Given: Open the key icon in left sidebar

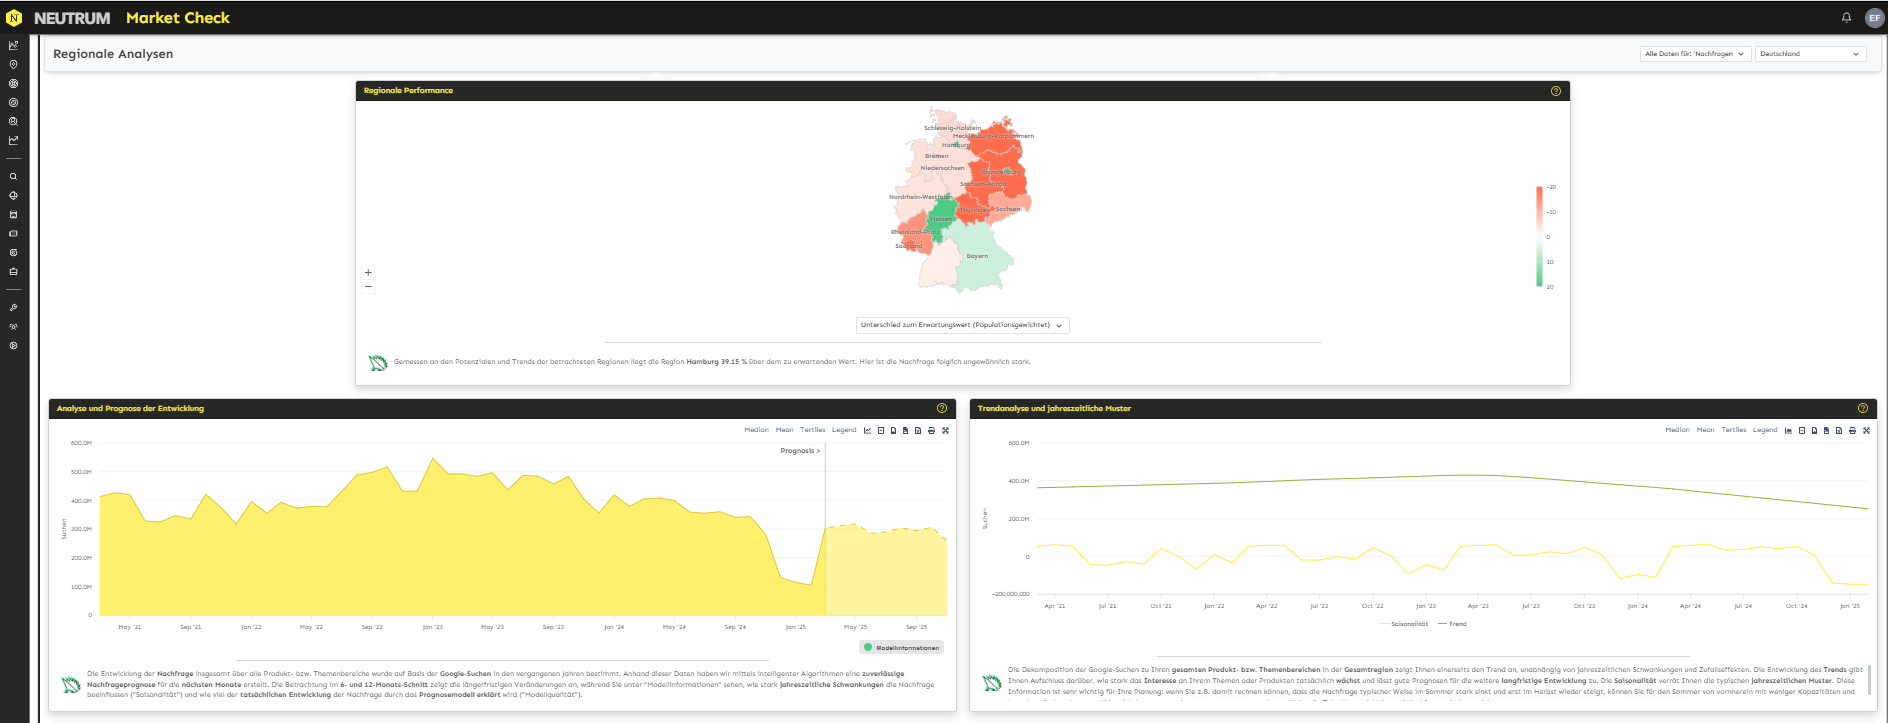Looking at the screenshot, I should pos(13,308).
